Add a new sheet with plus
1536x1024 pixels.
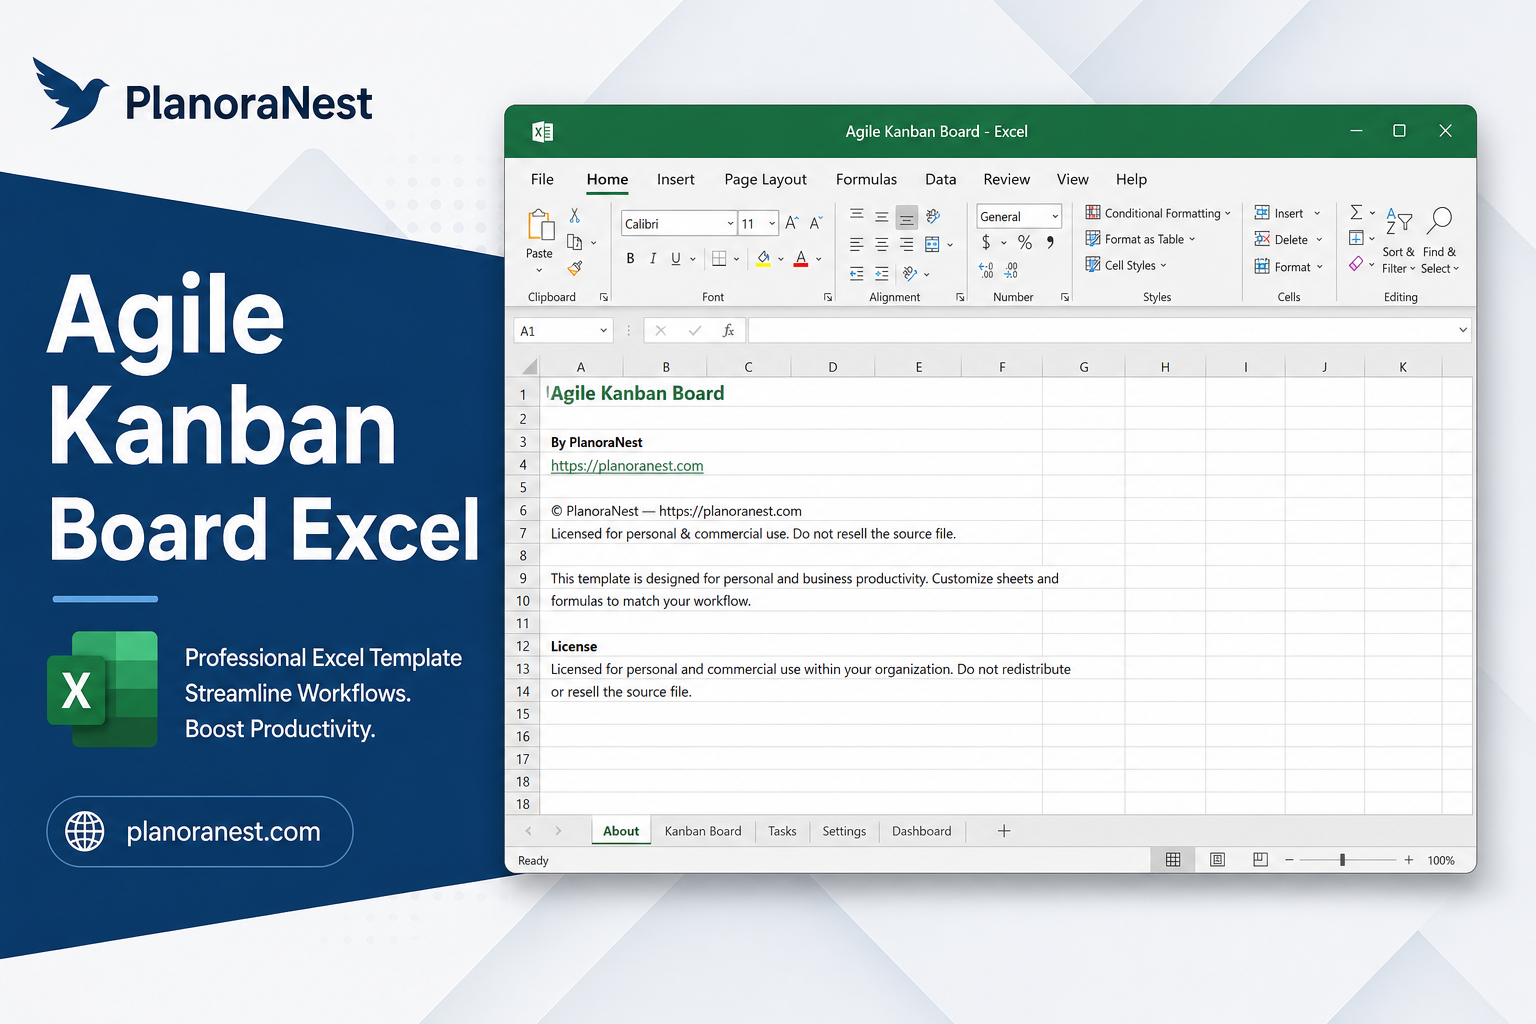point(1004,831)
